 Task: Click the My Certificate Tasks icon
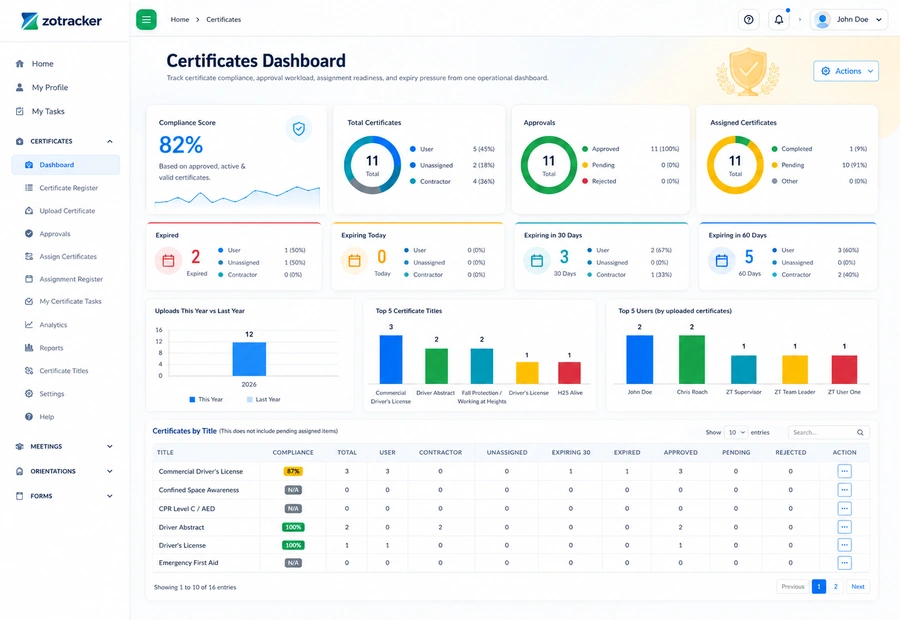pyautogui.click(x=29, y=301)
